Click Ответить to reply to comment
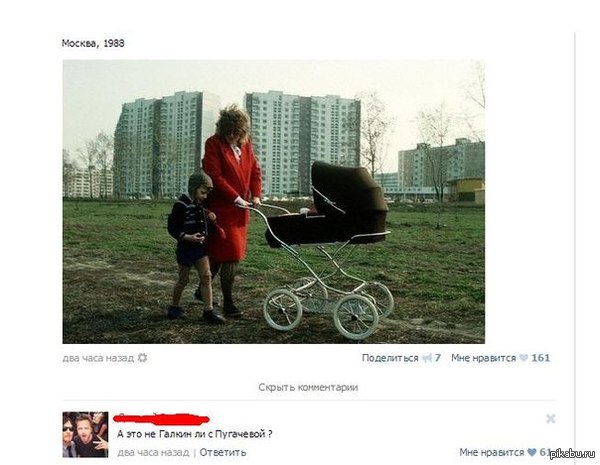Viewport: 600px width, 465px height. click(x=223, y=452)
